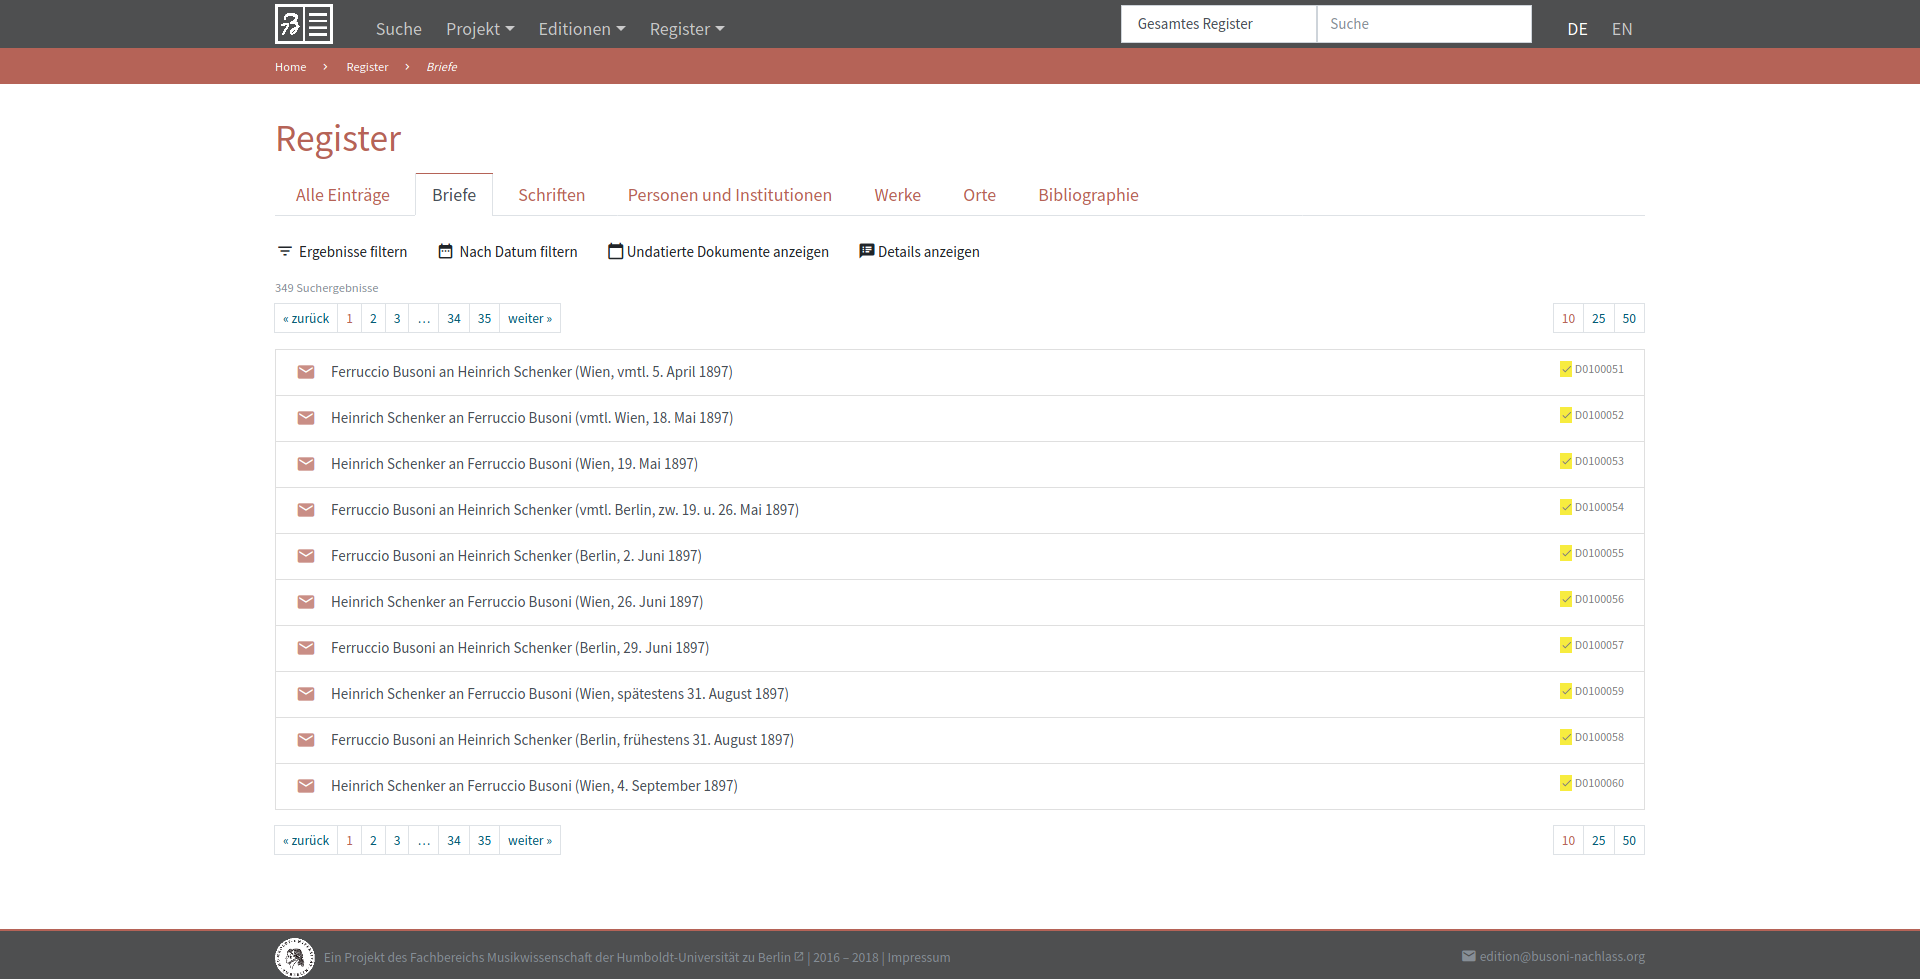Open the Impressum footer link
The height and width of the screenshot is (979, 1920).
[919, 957]
